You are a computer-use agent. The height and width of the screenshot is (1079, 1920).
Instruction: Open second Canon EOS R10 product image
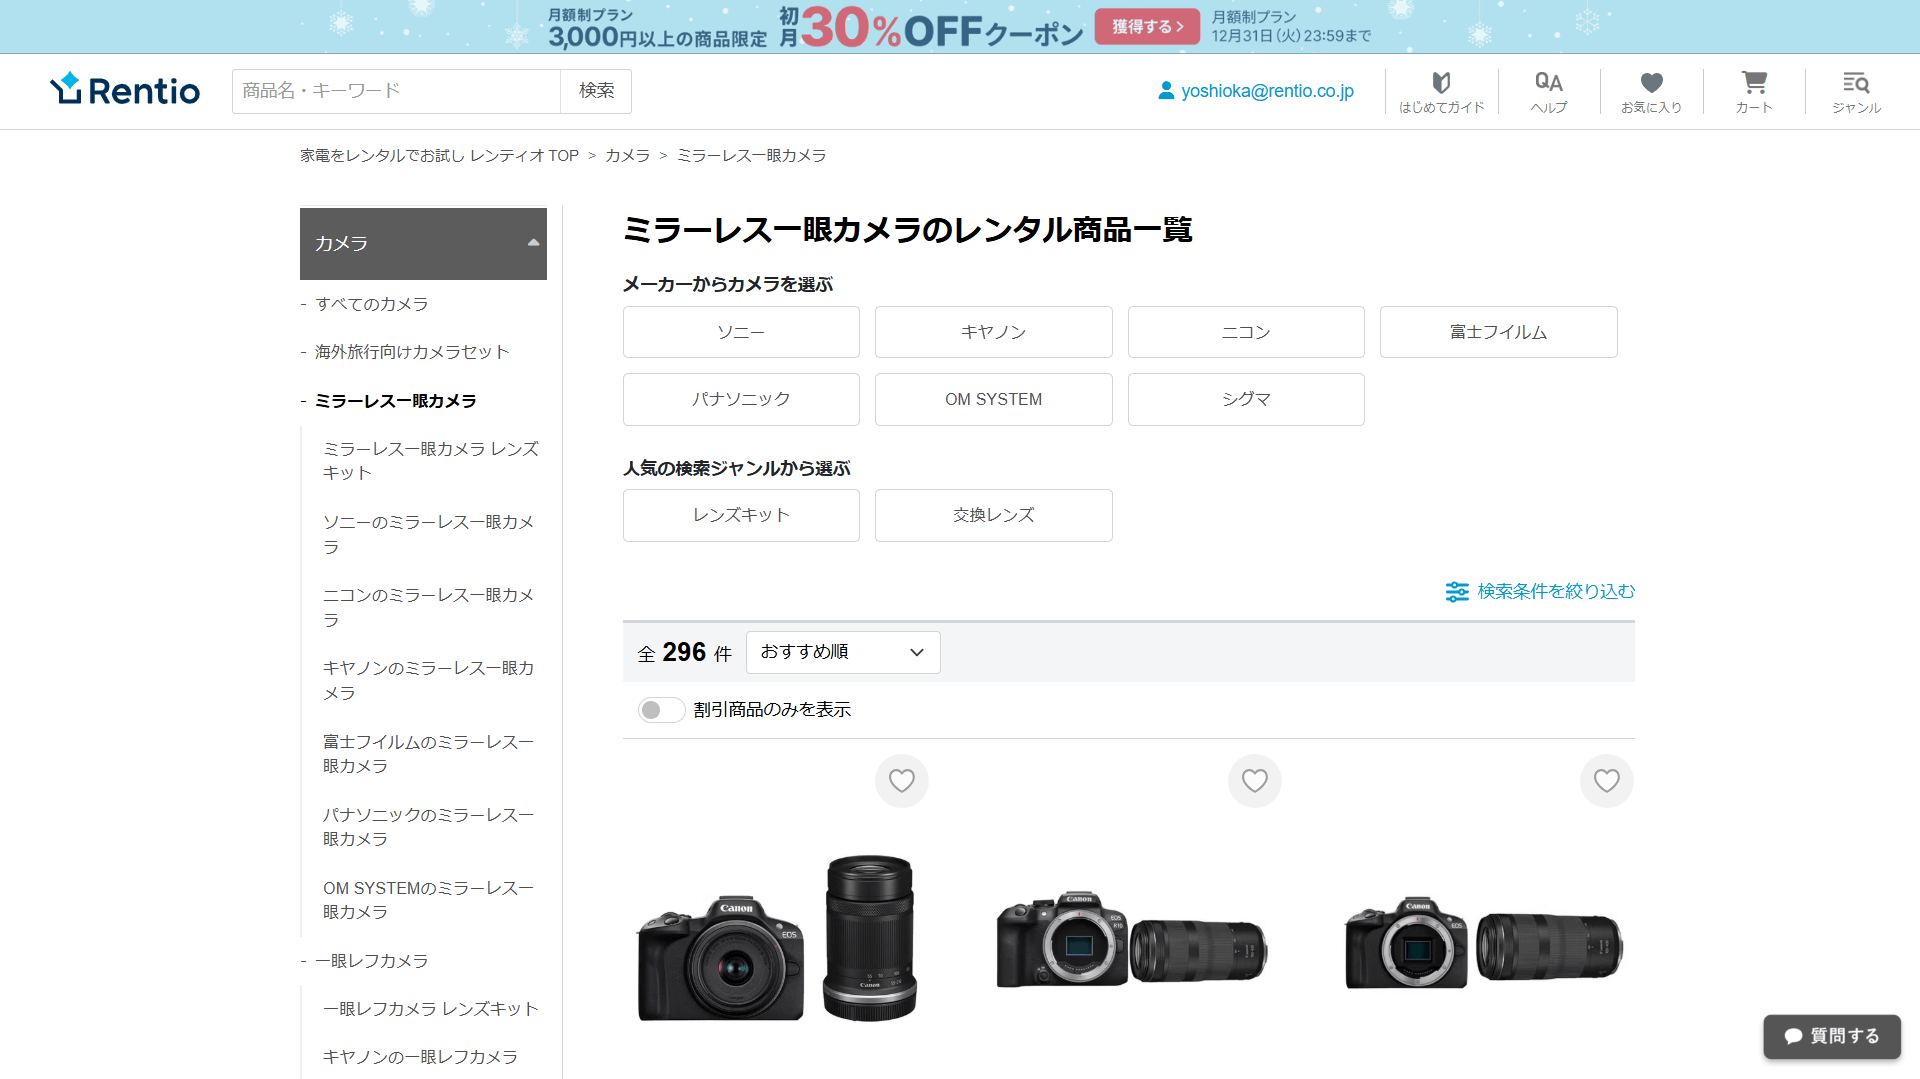click(x=1131, y=939)
